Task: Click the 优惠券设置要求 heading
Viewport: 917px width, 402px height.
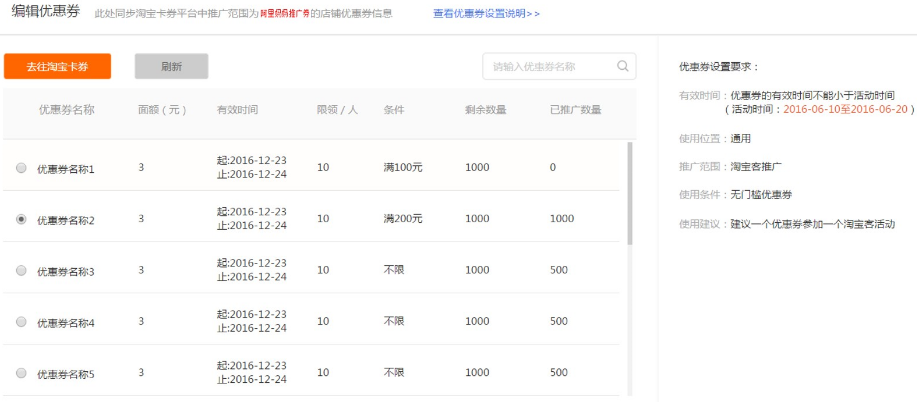Action: [x=719, y=67]
